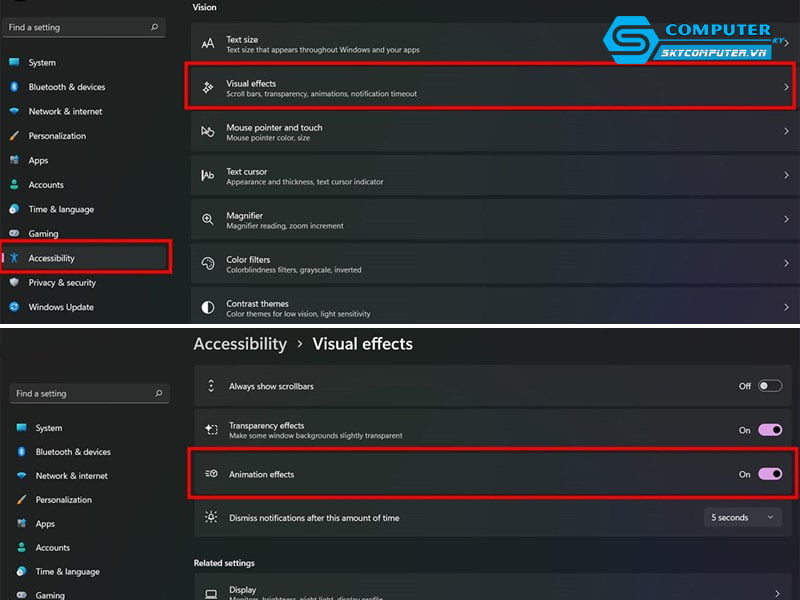The width and height of the screenshot is (800, 600).
Task: Click the Visual effects sparkle icon
Action: click(x=208, y=88)
